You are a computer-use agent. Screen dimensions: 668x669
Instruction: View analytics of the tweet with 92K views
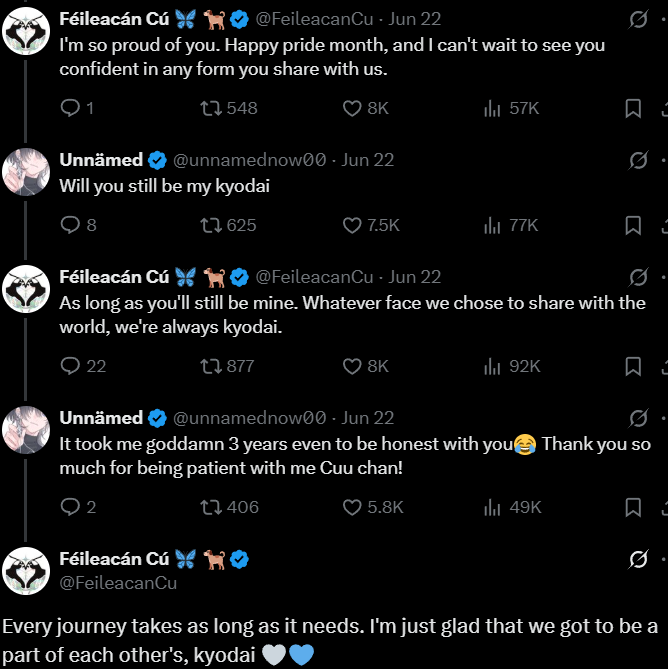[x=492, y=367]
